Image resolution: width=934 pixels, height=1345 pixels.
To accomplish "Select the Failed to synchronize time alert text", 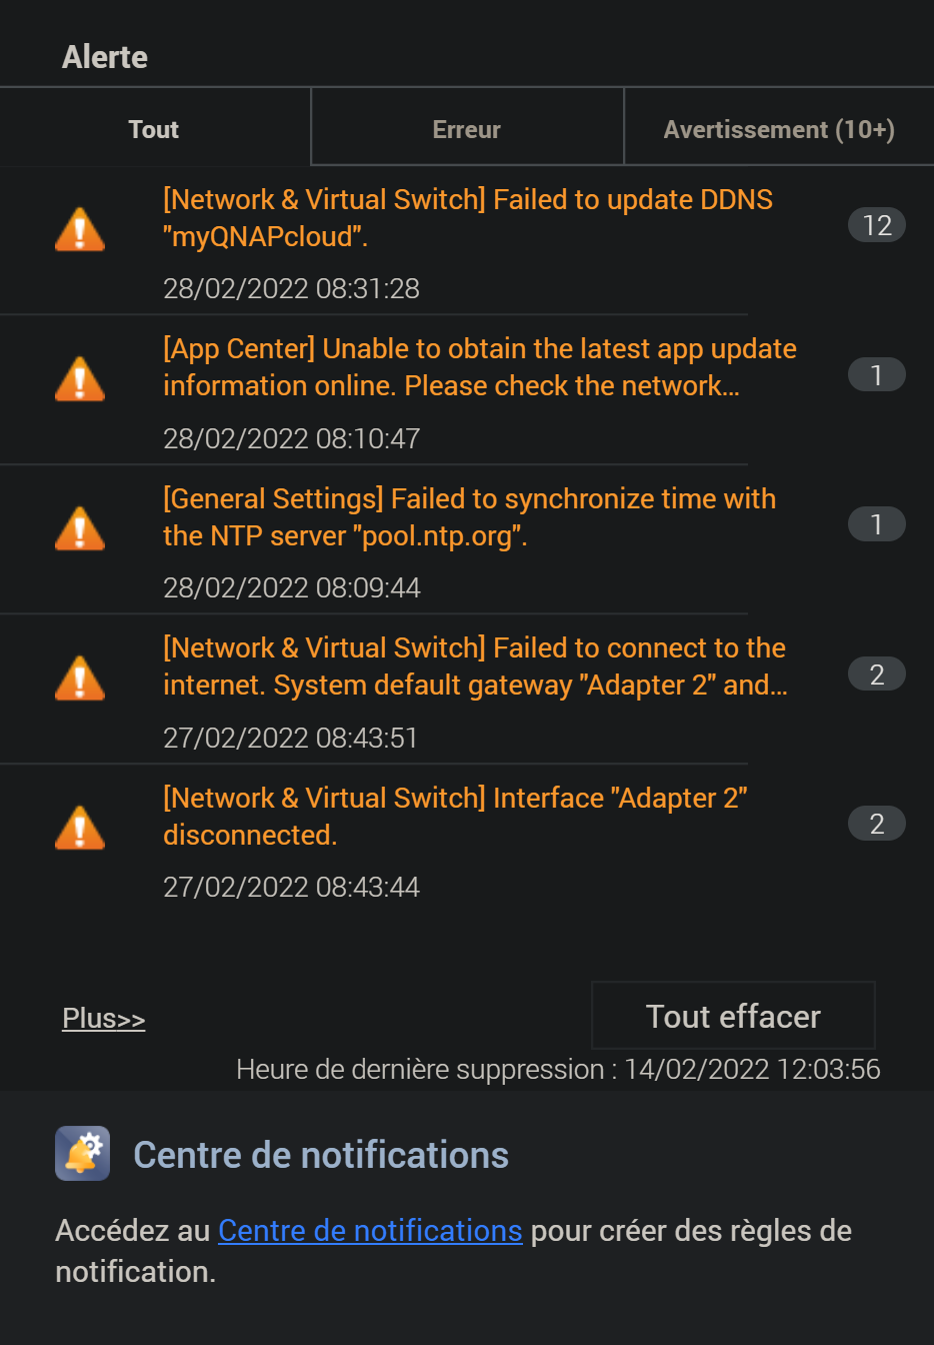I will (x=469, y=517).
